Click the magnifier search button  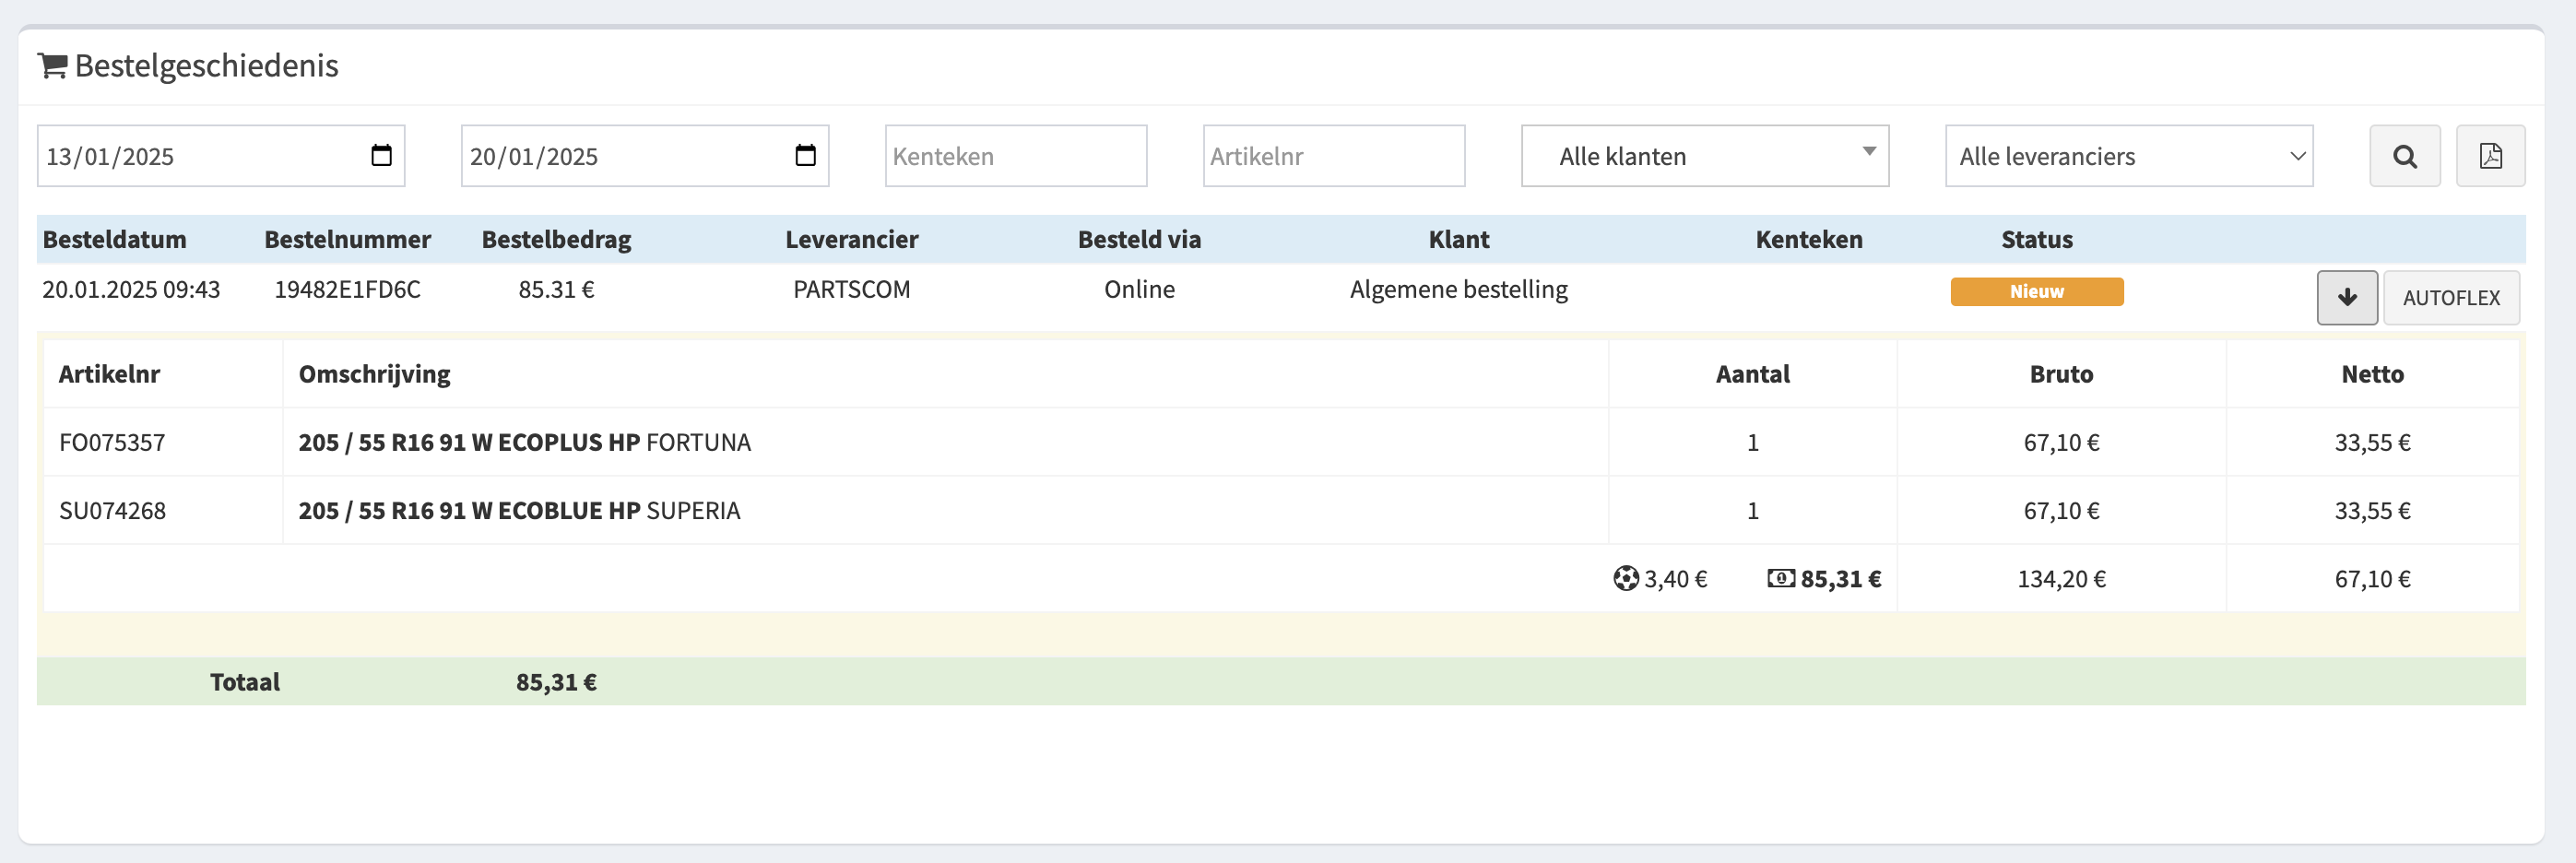pyautogui.click(x=2404, y=156)
